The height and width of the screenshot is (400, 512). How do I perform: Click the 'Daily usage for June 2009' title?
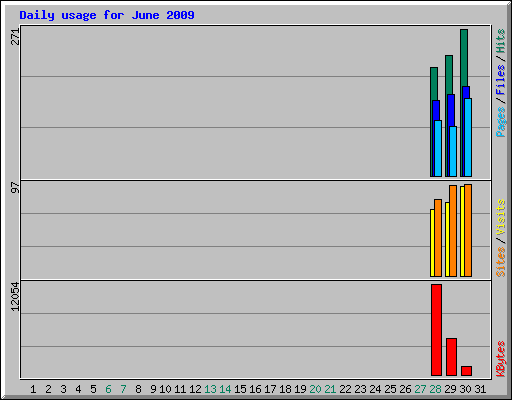107,15
